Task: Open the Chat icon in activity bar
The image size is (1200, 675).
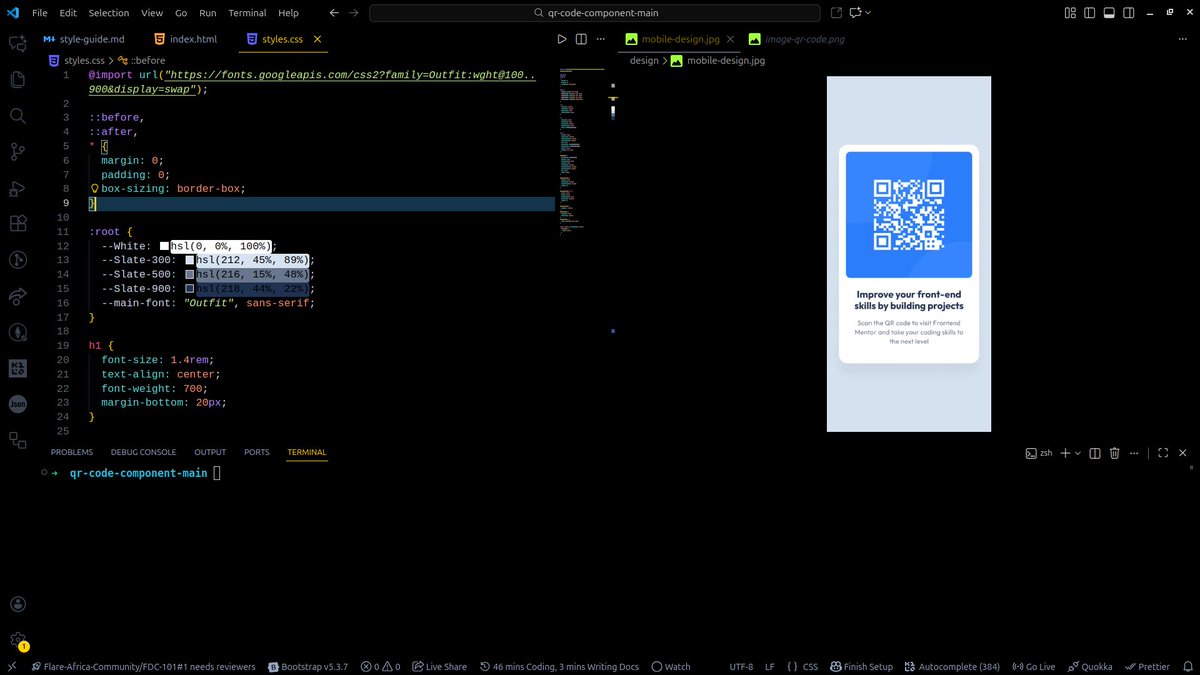Action: [x=17, y=44]
